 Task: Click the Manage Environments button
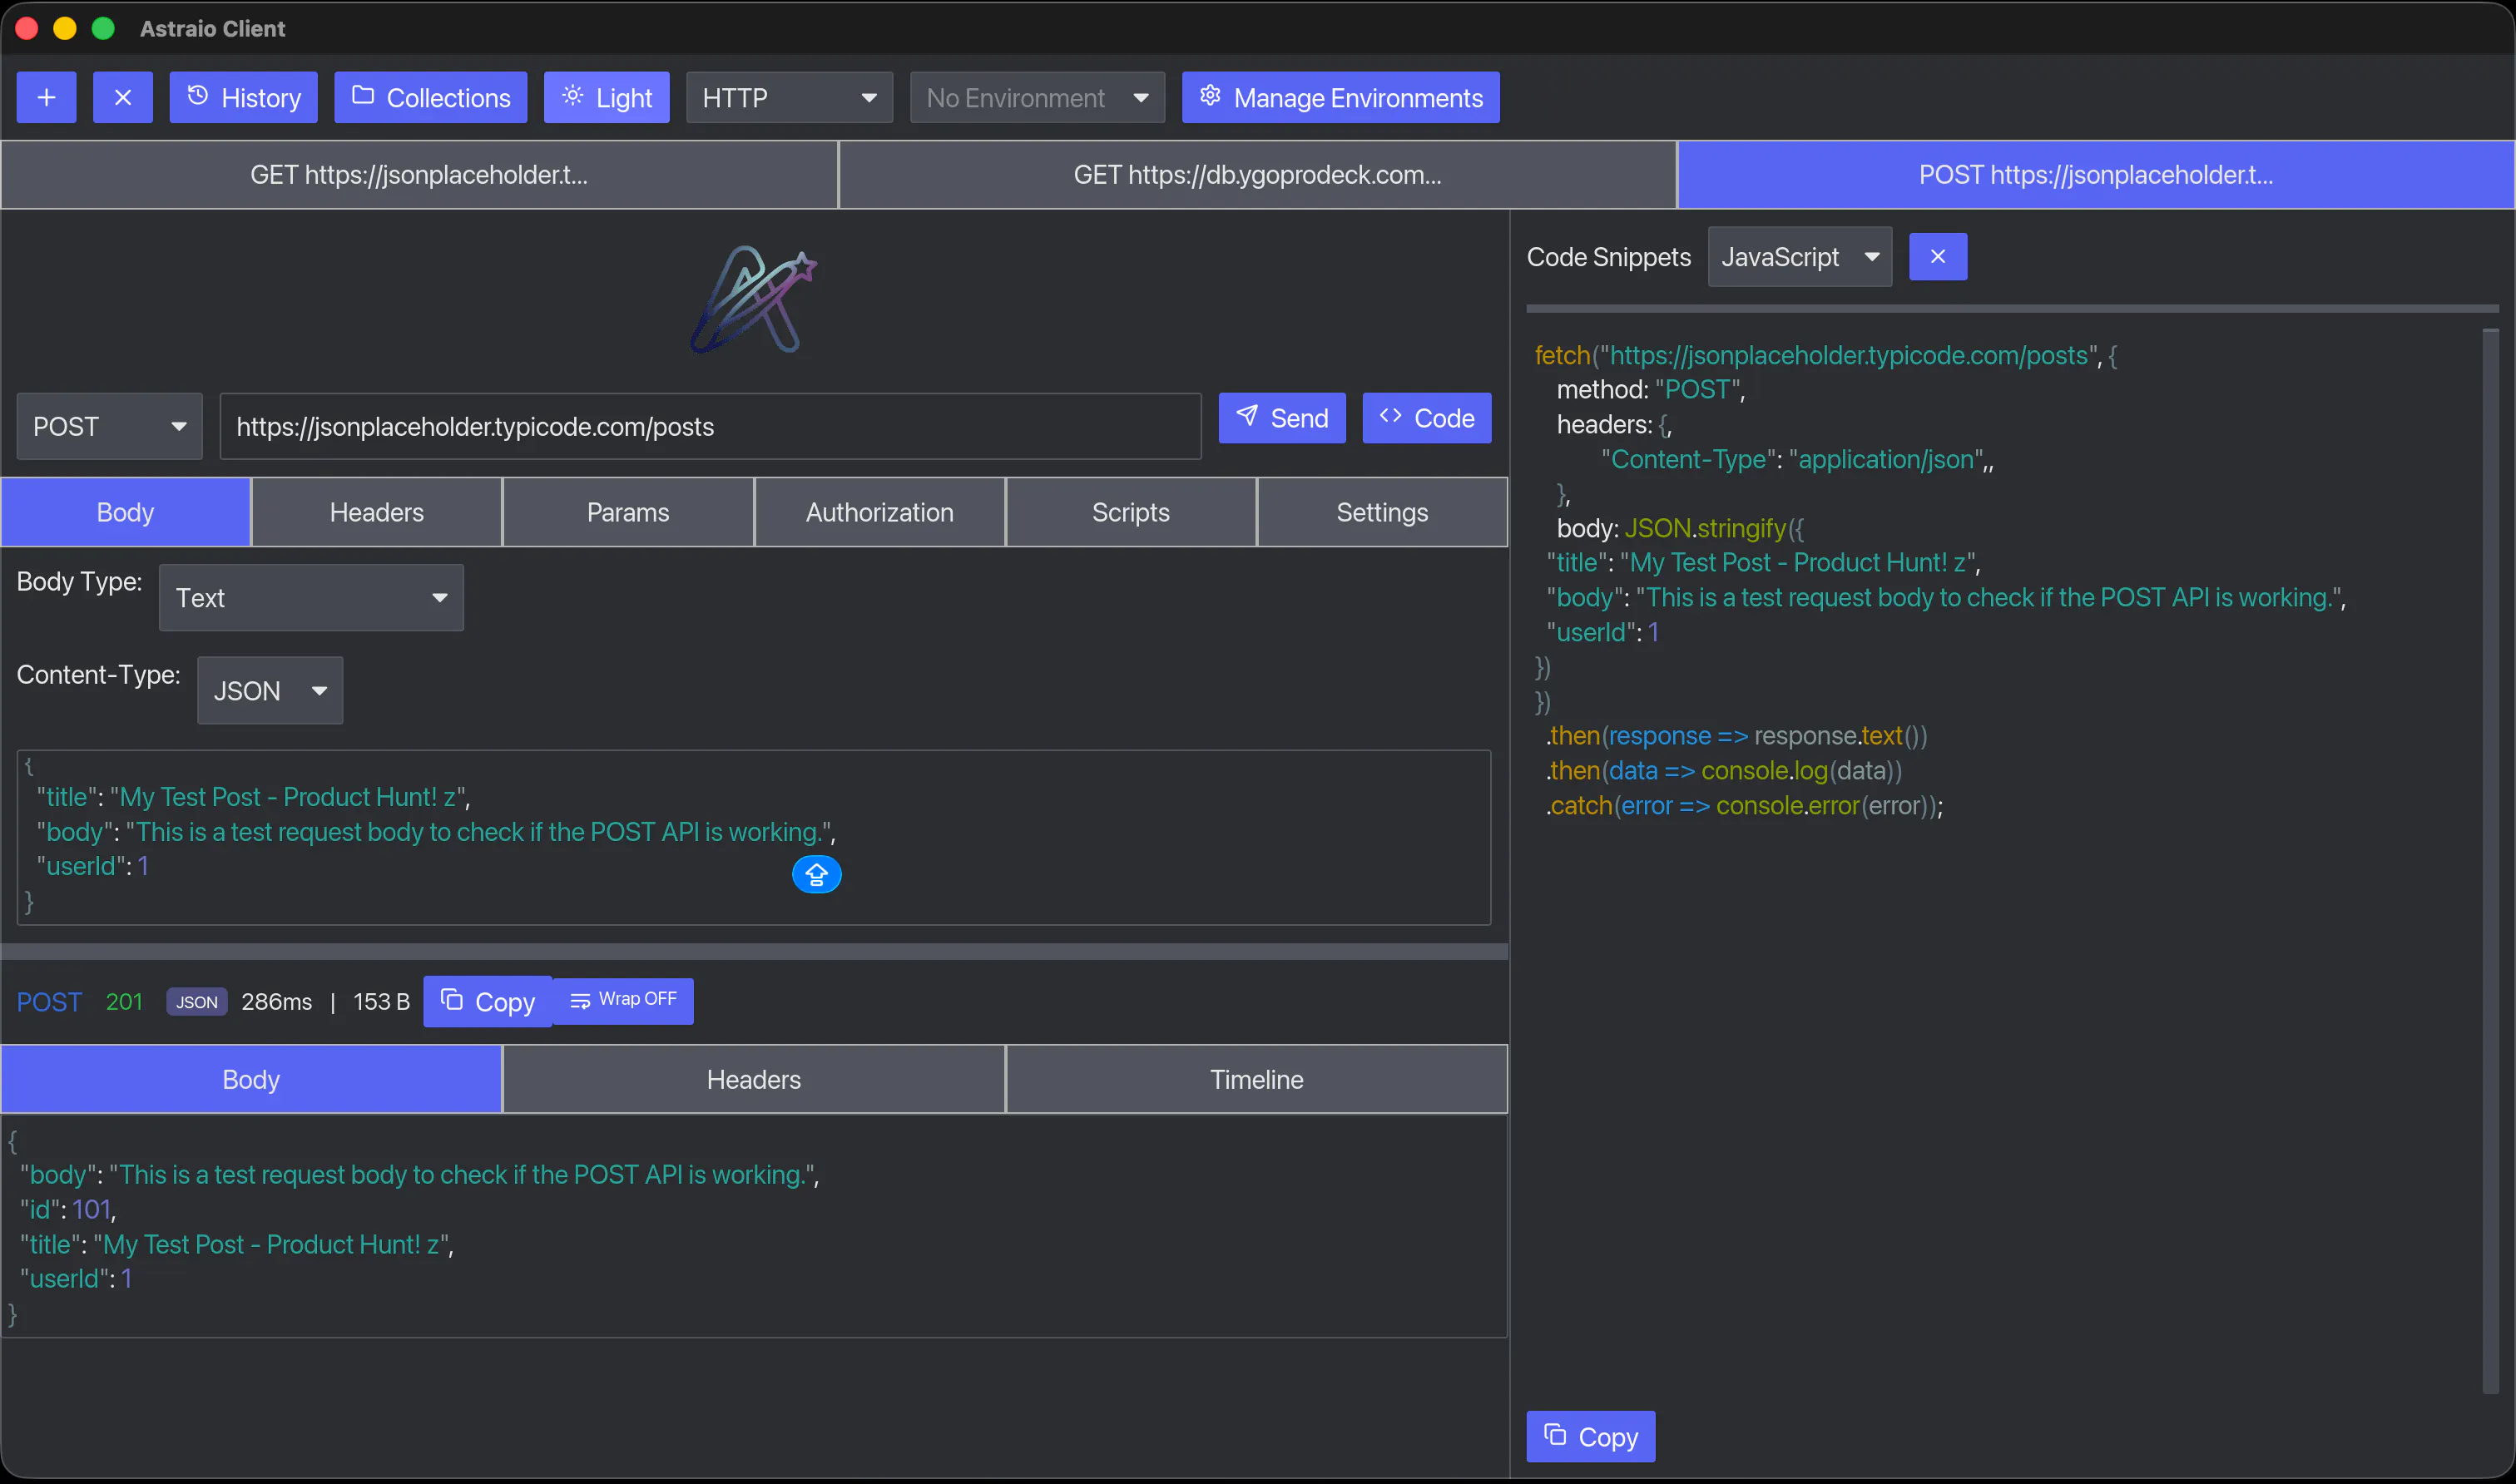[x=1340, y=97]
